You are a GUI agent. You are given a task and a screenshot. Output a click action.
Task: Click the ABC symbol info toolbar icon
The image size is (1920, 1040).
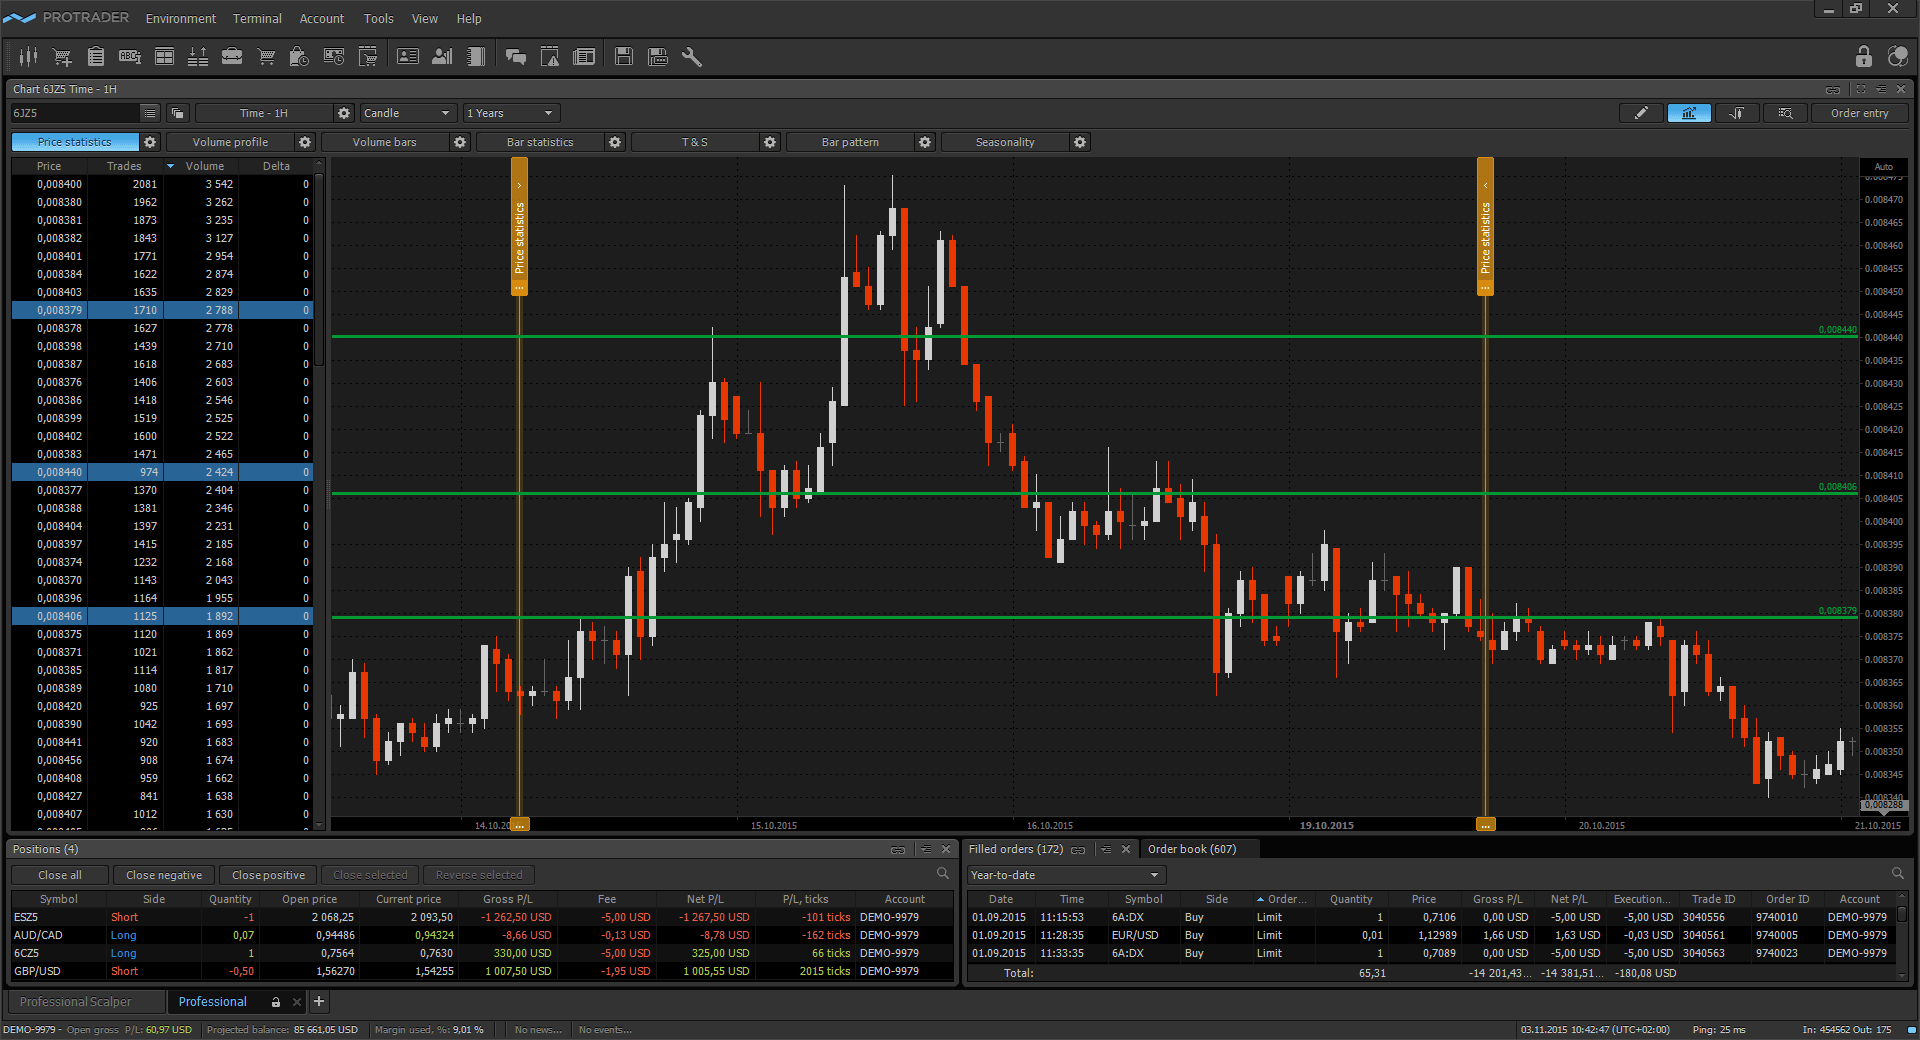130,57
